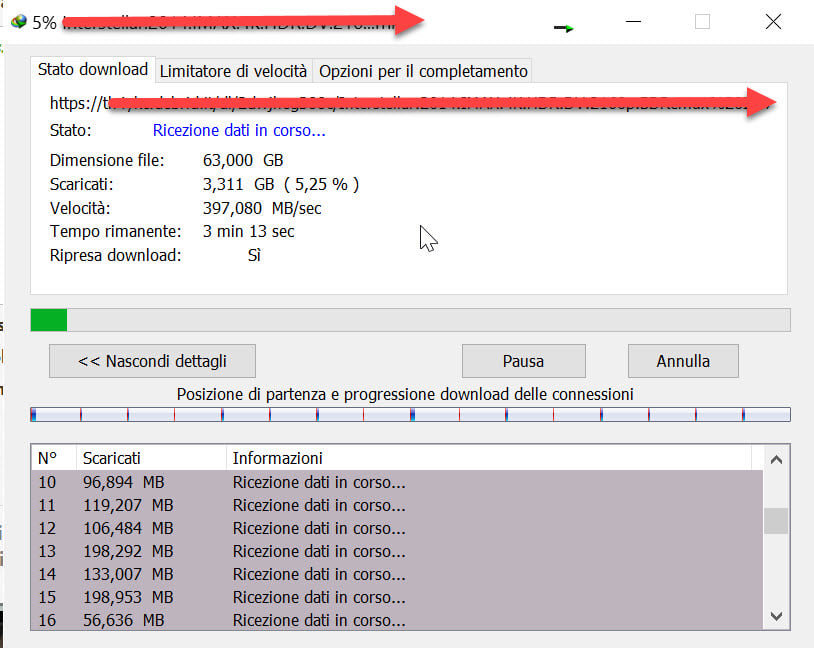Pause the download with Pausa

point(523,361)
